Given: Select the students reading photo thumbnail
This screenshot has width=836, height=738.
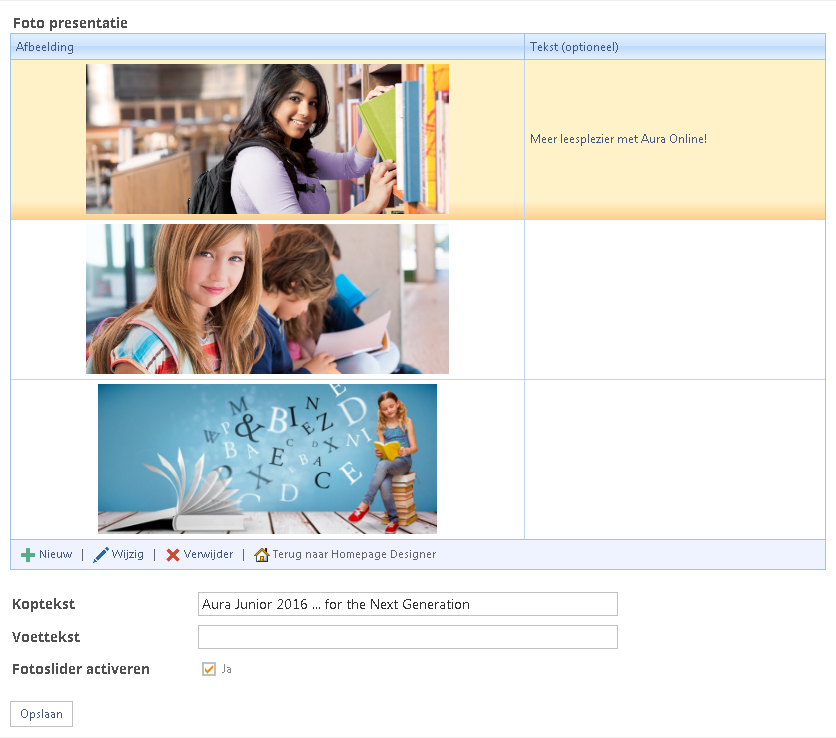Looking at the screenshot, I should pos(267,299).
